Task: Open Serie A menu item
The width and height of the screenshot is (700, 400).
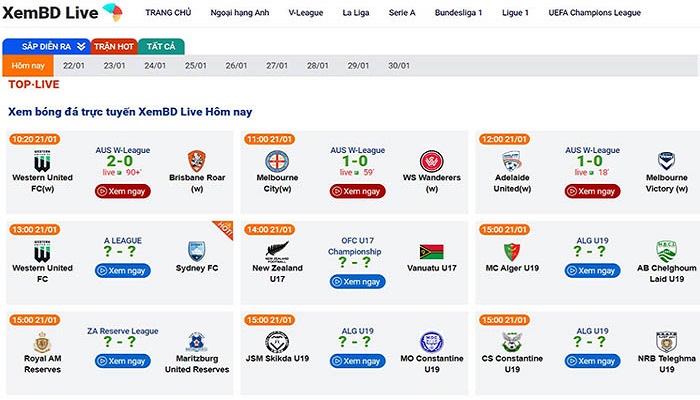Action: [402, 12]
